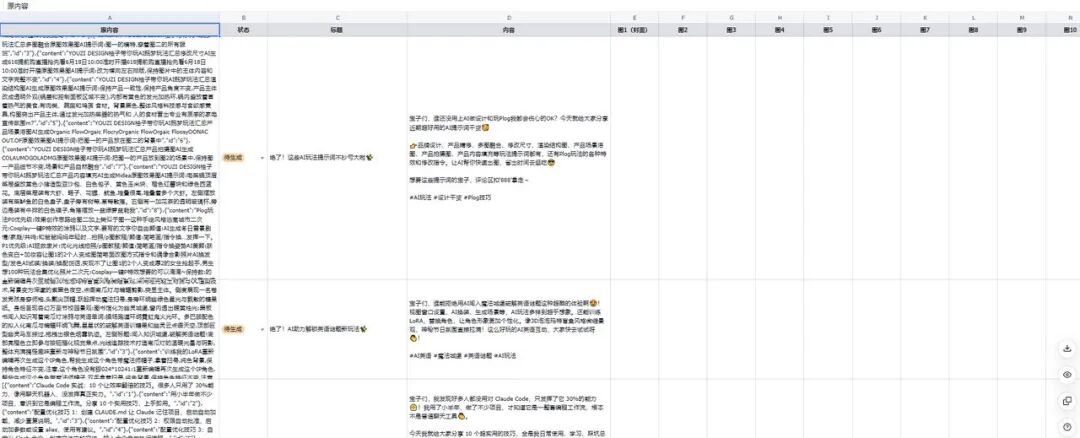Select title cell about AI玩法提示词
This screenshot has width=1080, height=438.
[338, 158]
